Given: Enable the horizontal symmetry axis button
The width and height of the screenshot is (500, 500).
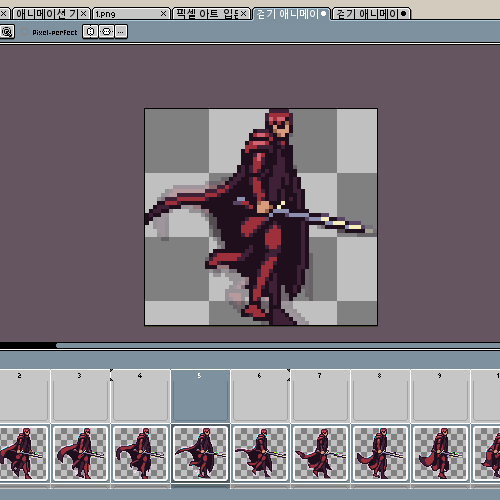Looking at the screenshot, I should coord(106,32).
